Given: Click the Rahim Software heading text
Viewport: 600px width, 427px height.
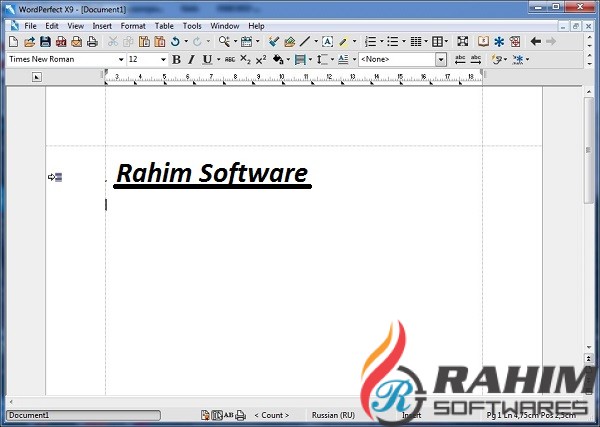Looking at the screenshot, I should [x=212, y=173].
